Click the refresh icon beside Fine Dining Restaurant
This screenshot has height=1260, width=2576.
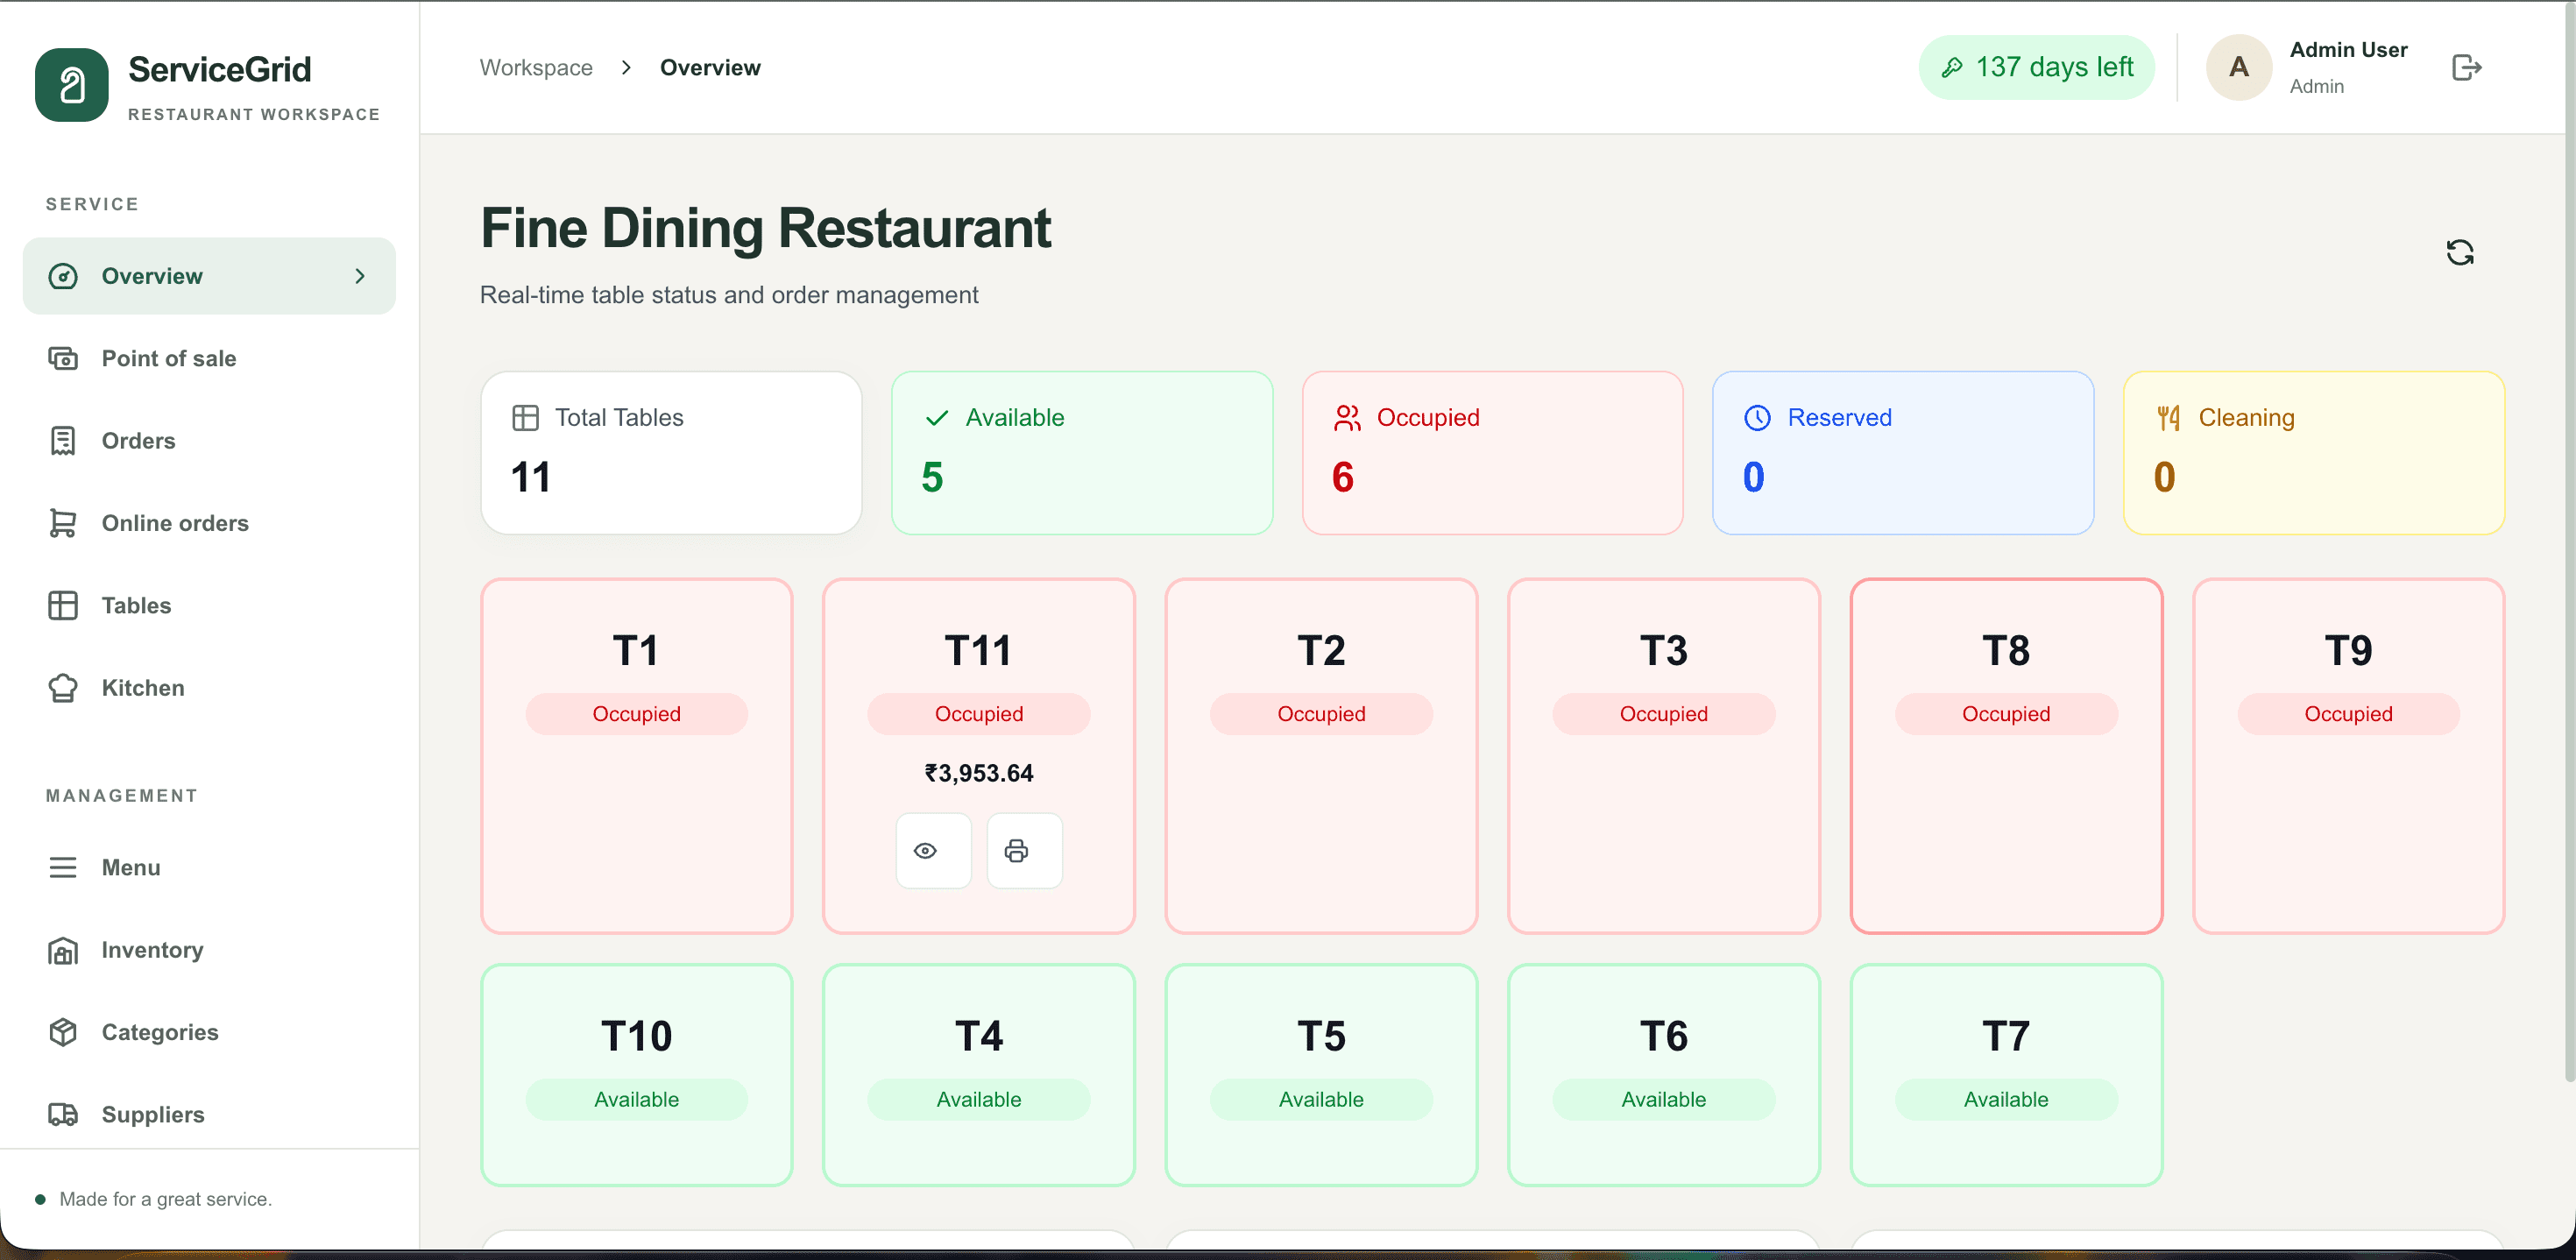pos(2459,252)
